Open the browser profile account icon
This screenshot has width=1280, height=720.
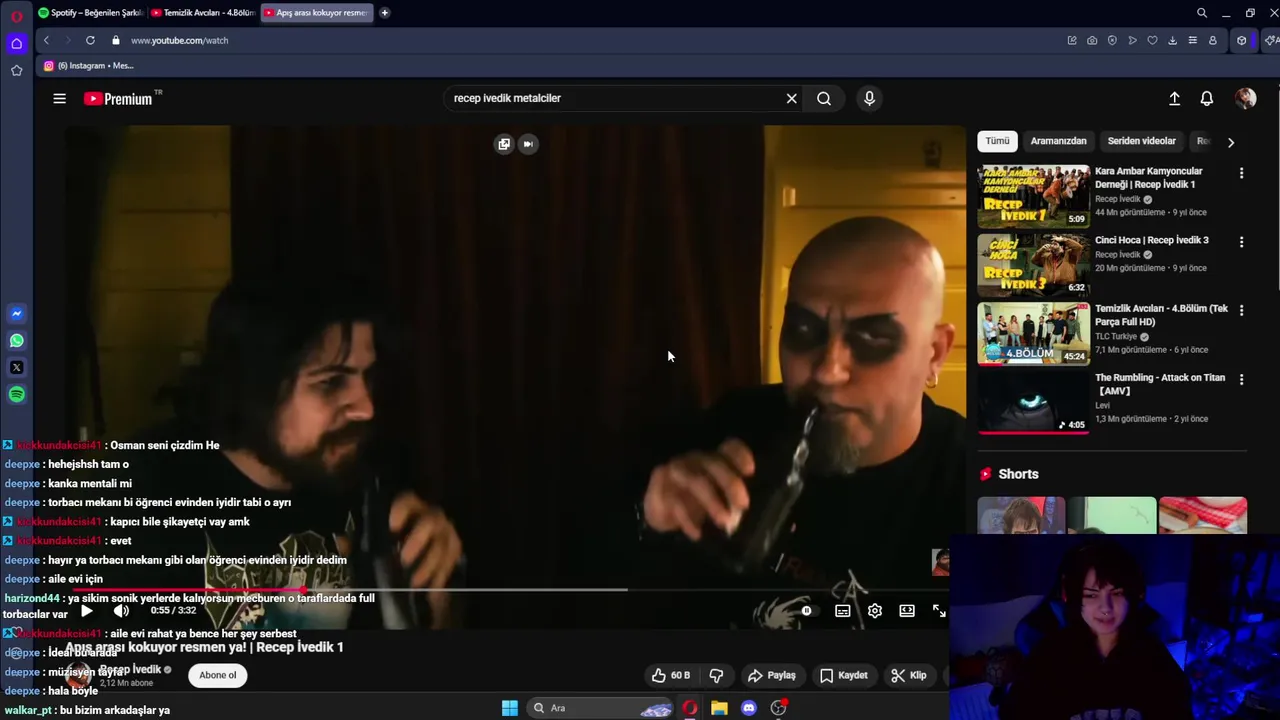pos(1213,40)
